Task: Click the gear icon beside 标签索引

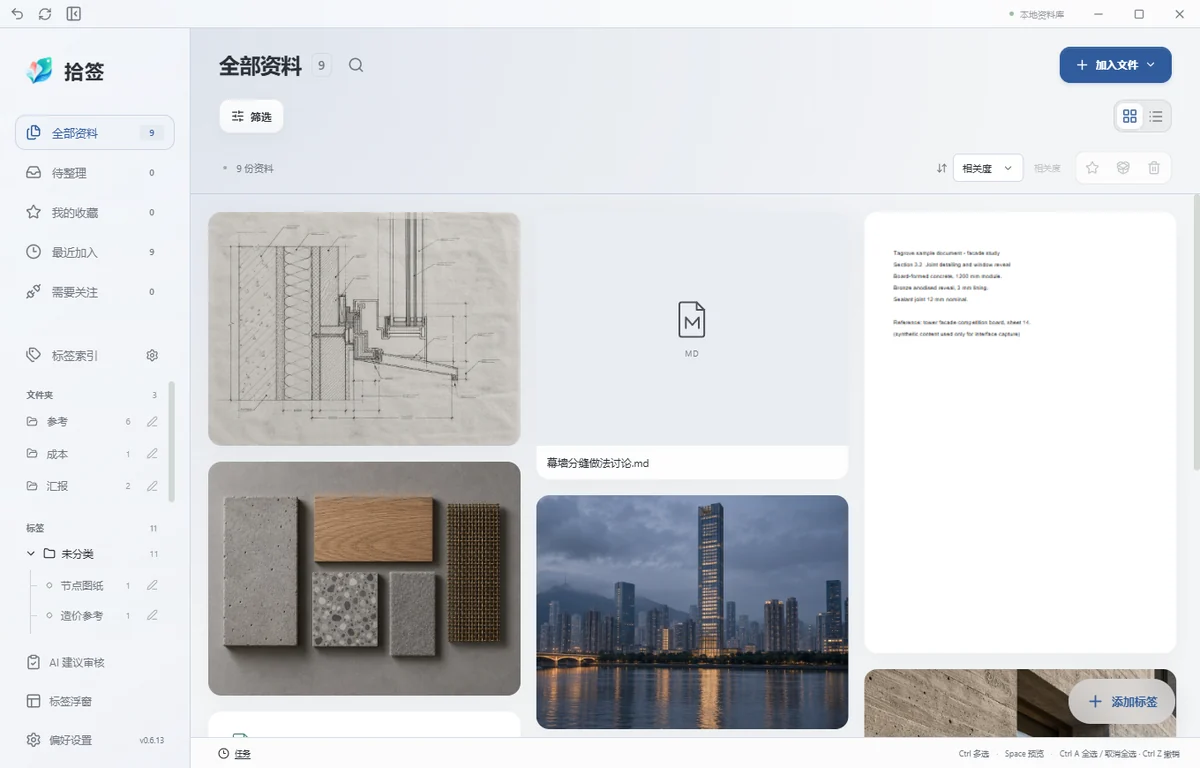Action: 152,355
